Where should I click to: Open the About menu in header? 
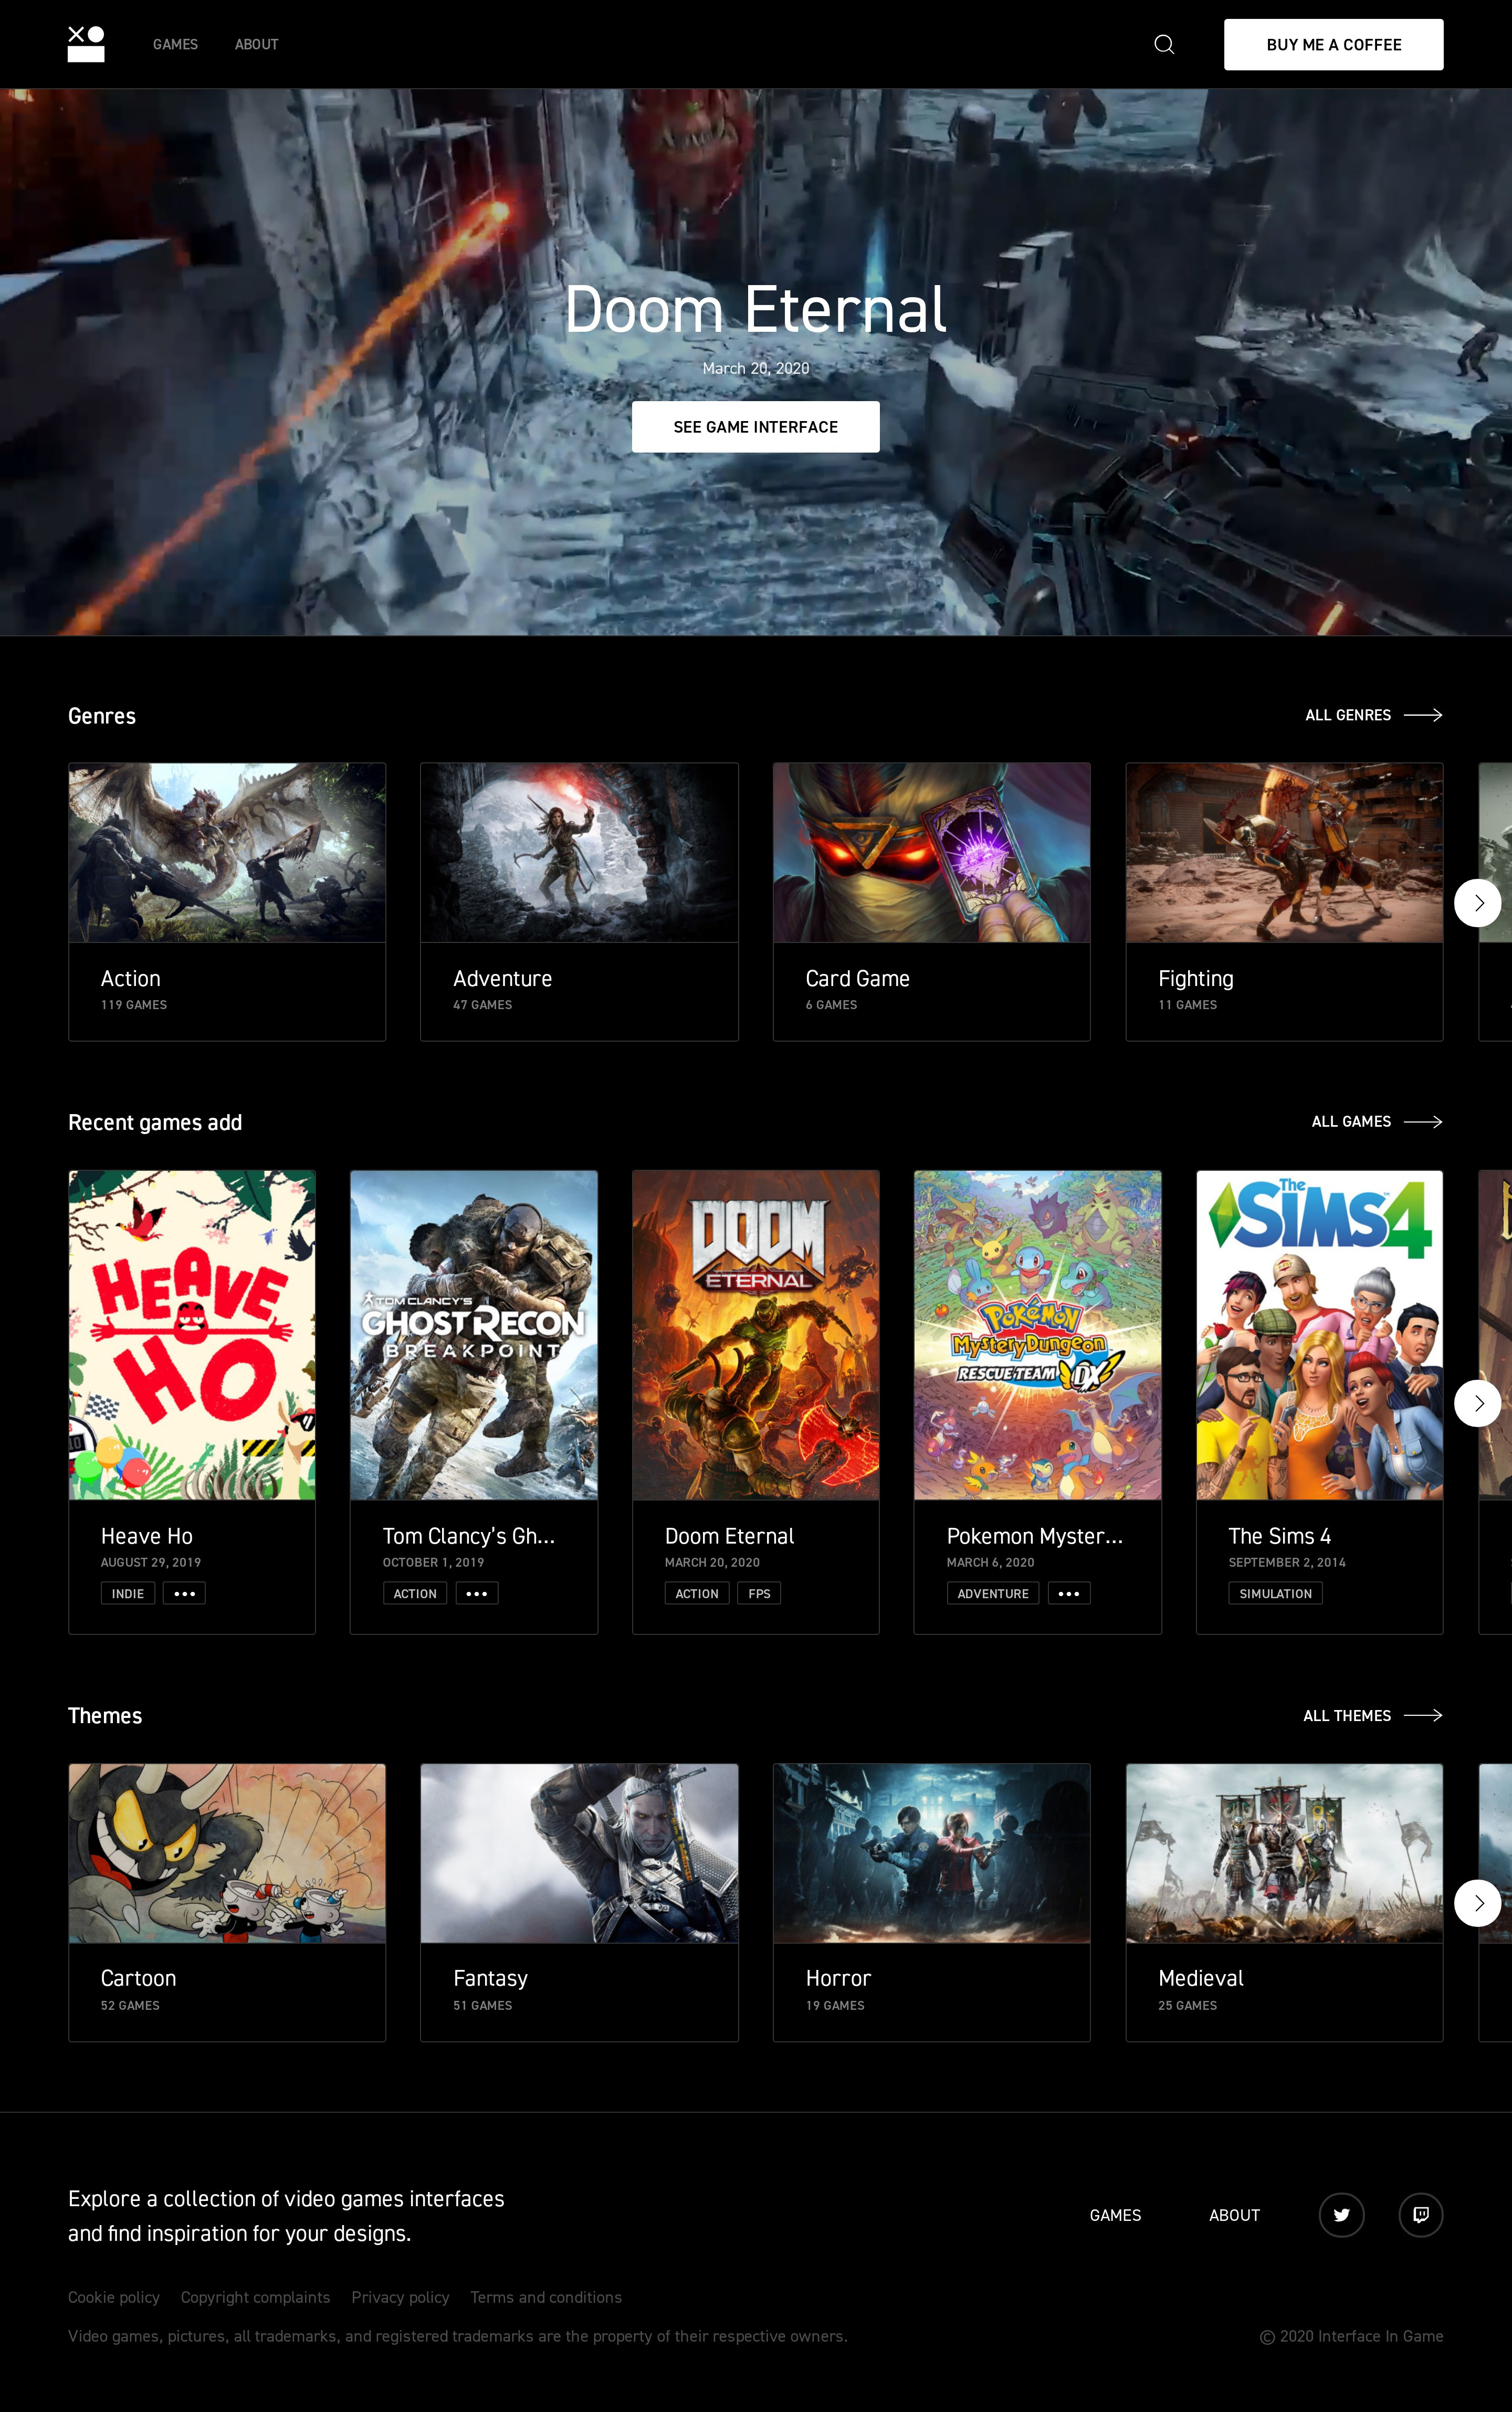click(256, 44)
